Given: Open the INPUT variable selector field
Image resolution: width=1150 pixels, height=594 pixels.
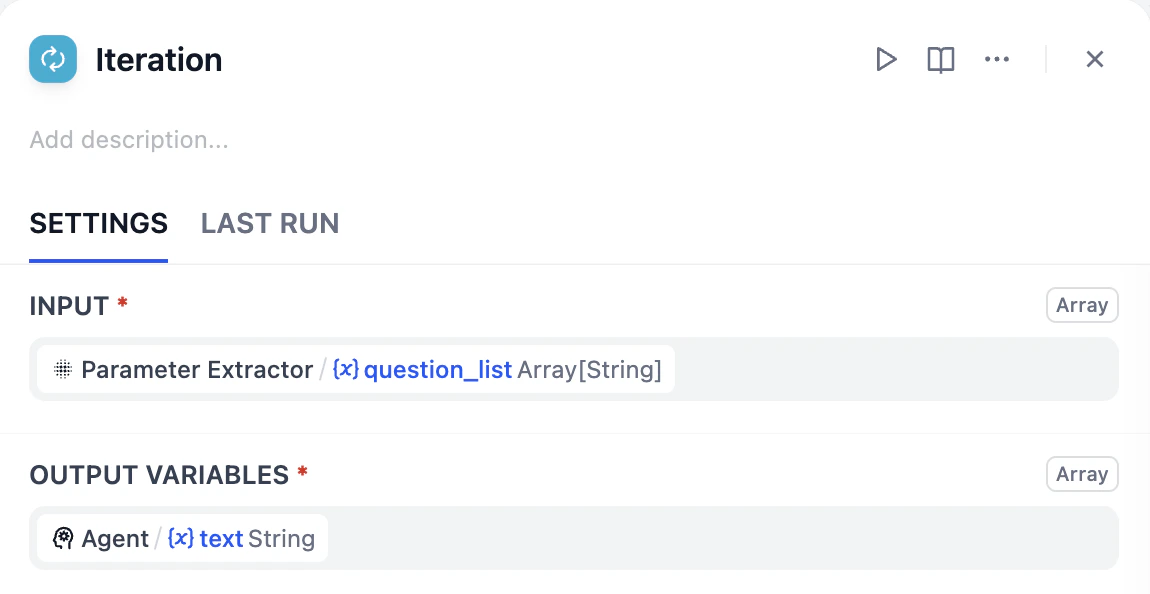Looking at the screenshot, I should point(575,369).
